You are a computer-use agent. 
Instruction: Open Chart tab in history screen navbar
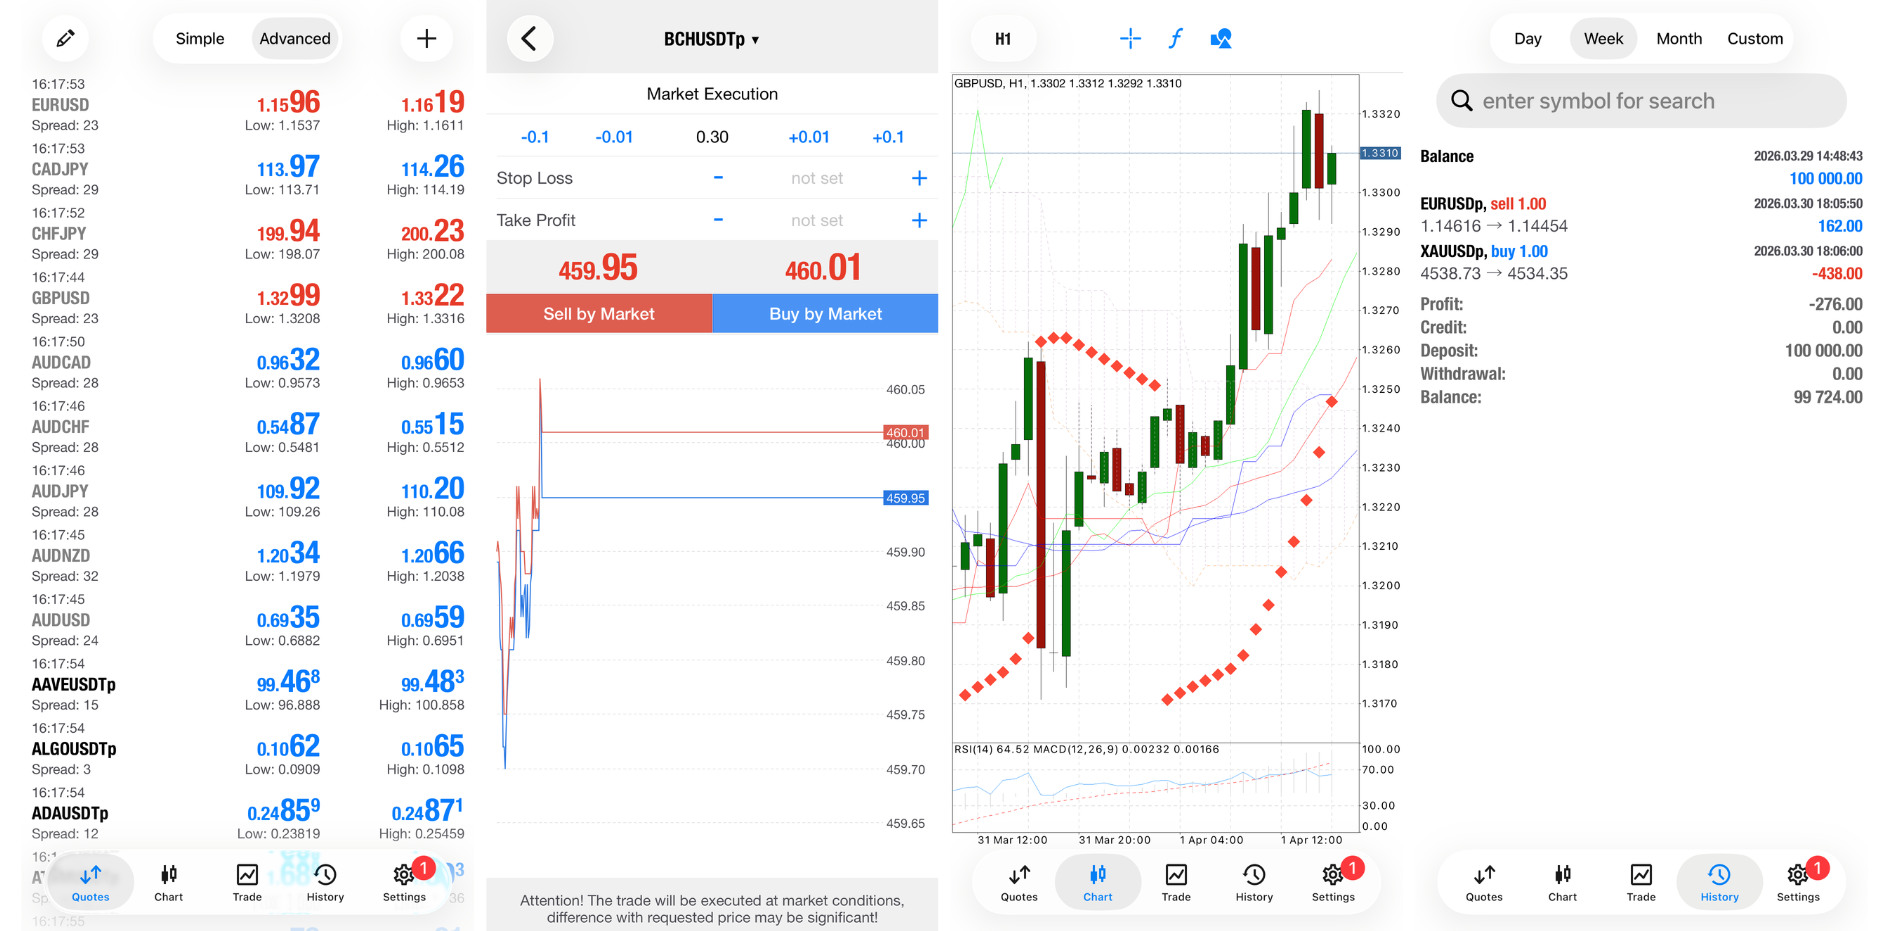pos(1562,883)
